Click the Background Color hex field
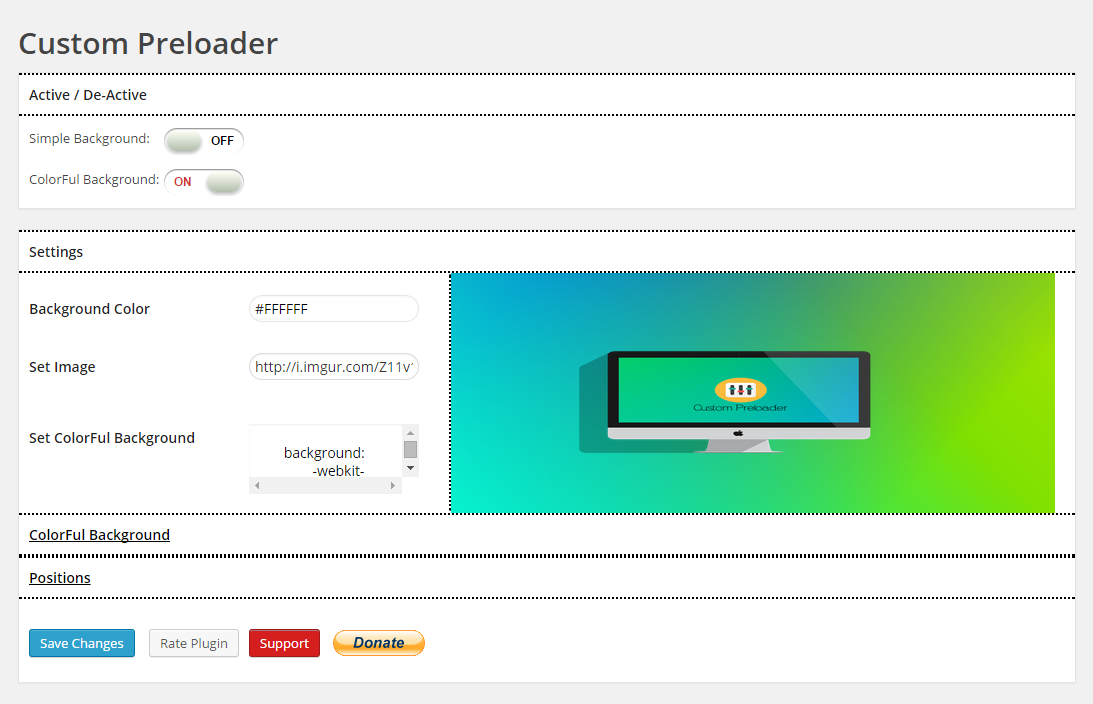Viewport: 1093px width, 704px height. pyautogui.click(x=334, y=309)
